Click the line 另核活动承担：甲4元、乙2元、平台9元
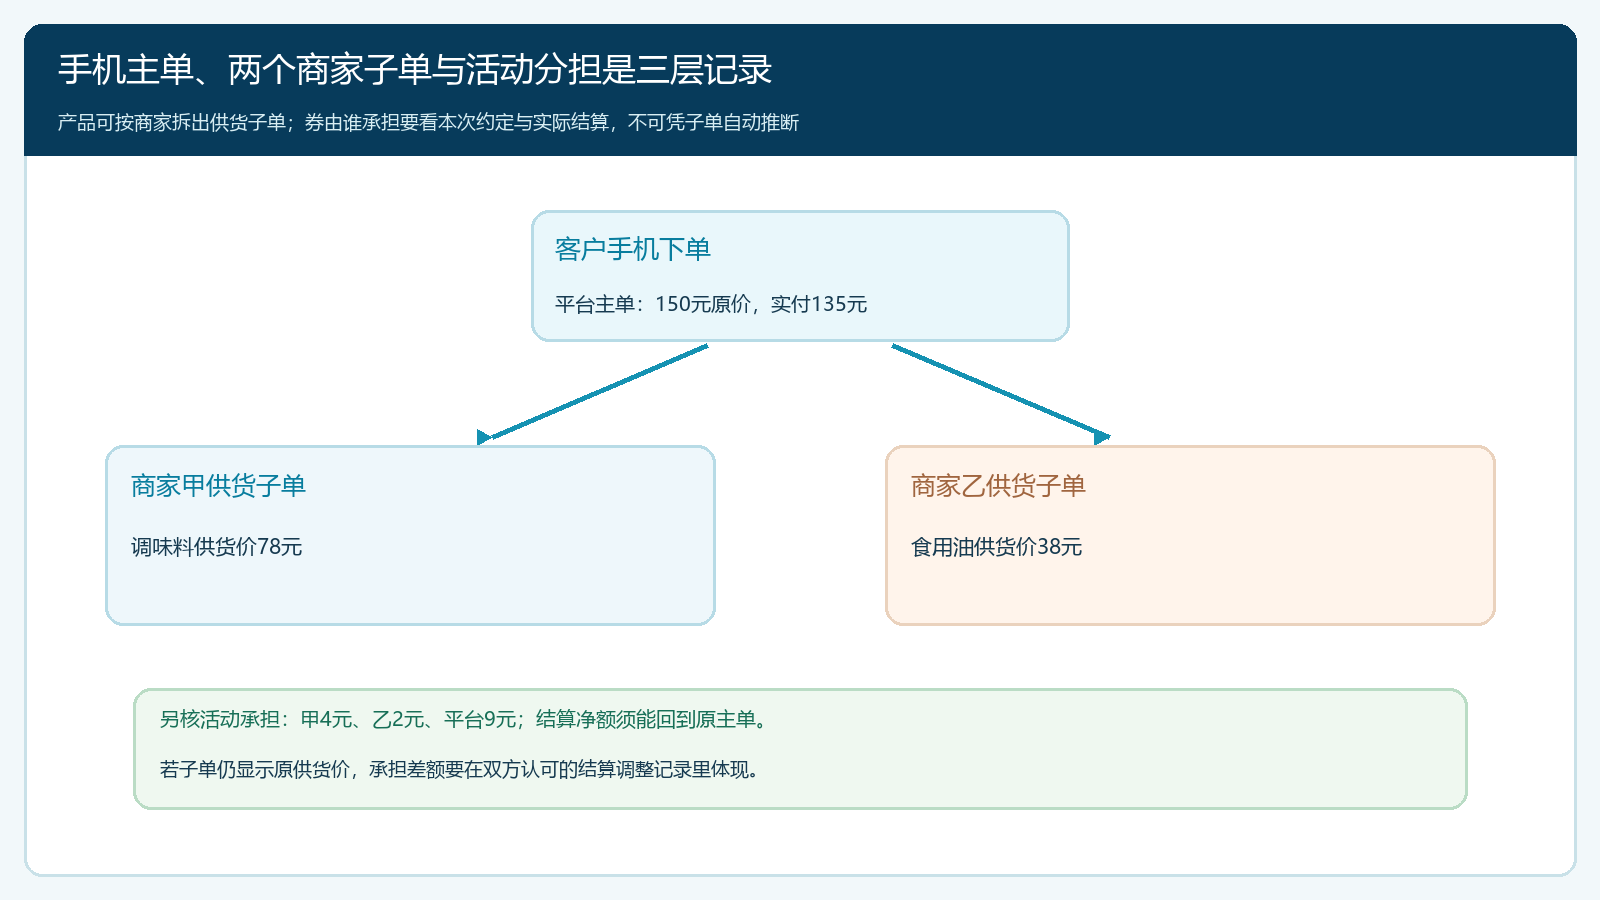Viewport: 1600px width, 900px height. (465, 719)
